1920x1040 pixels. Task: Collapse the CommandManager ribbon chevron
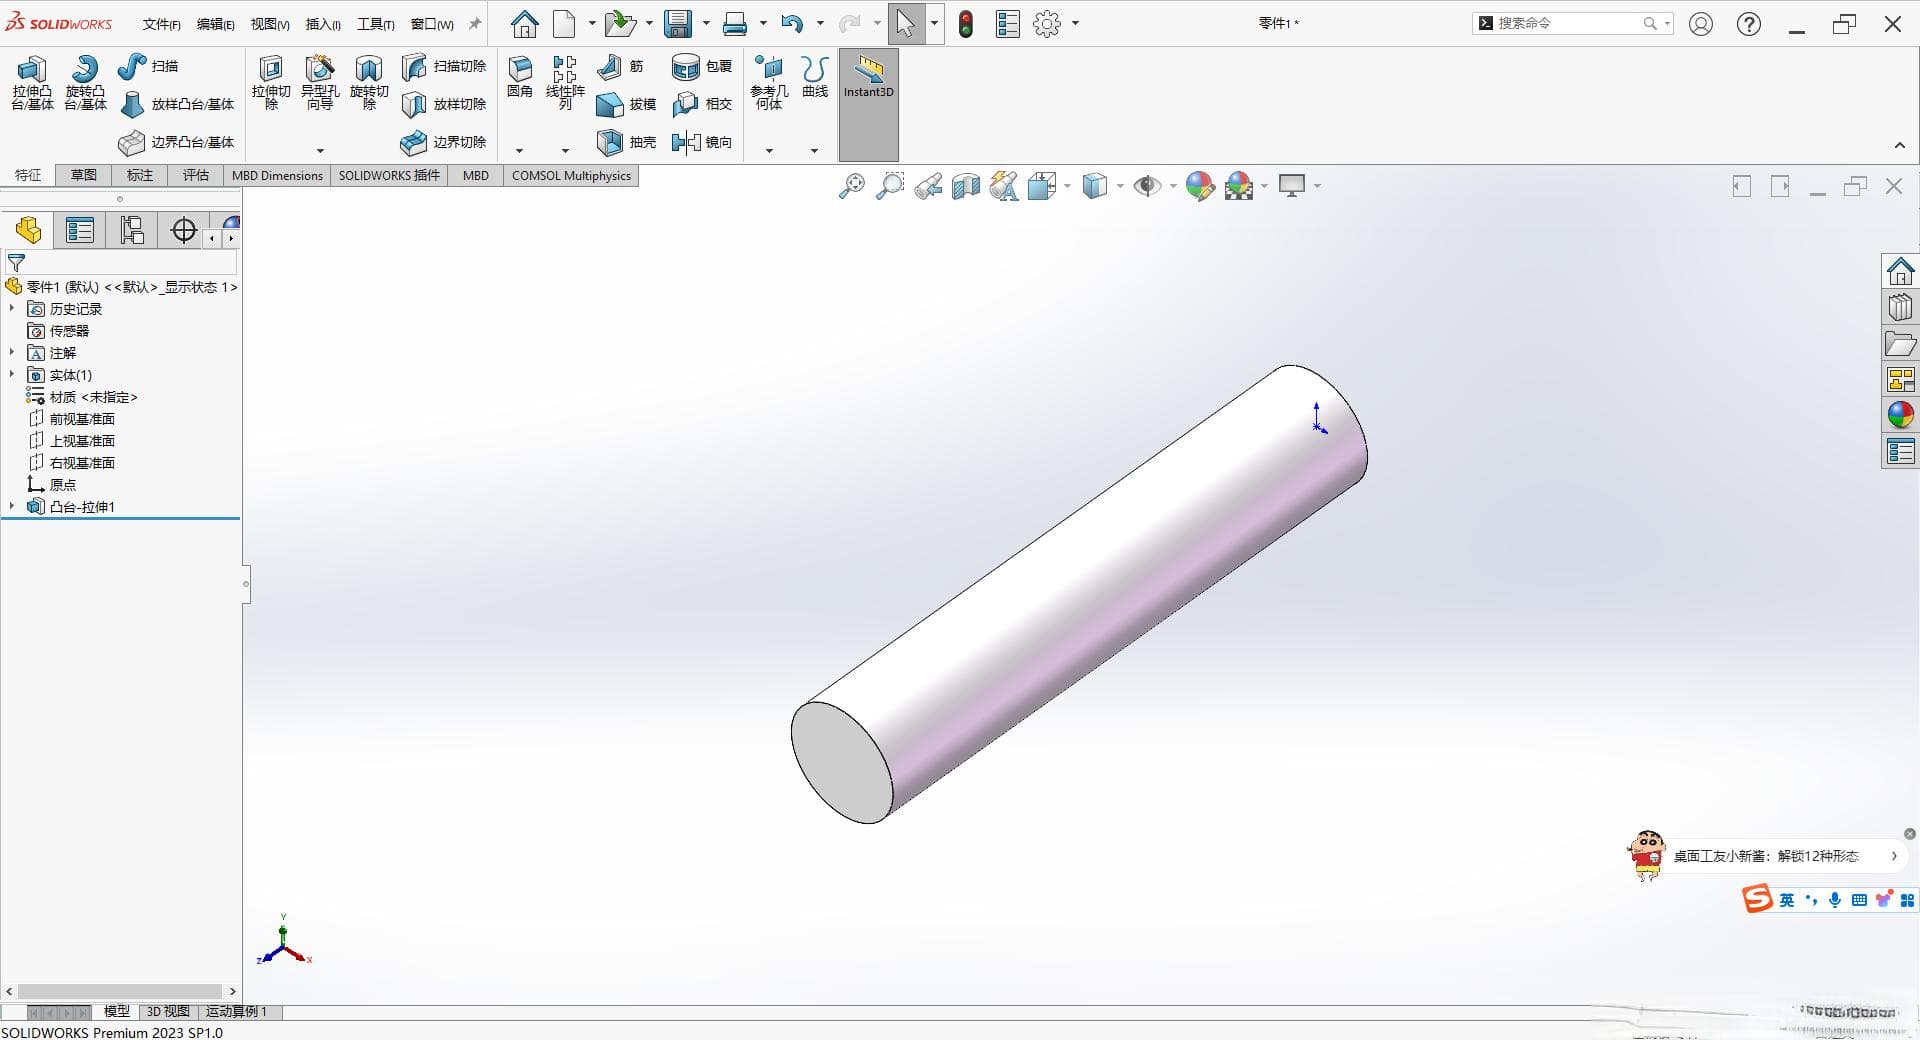[x=1900, y=146]
